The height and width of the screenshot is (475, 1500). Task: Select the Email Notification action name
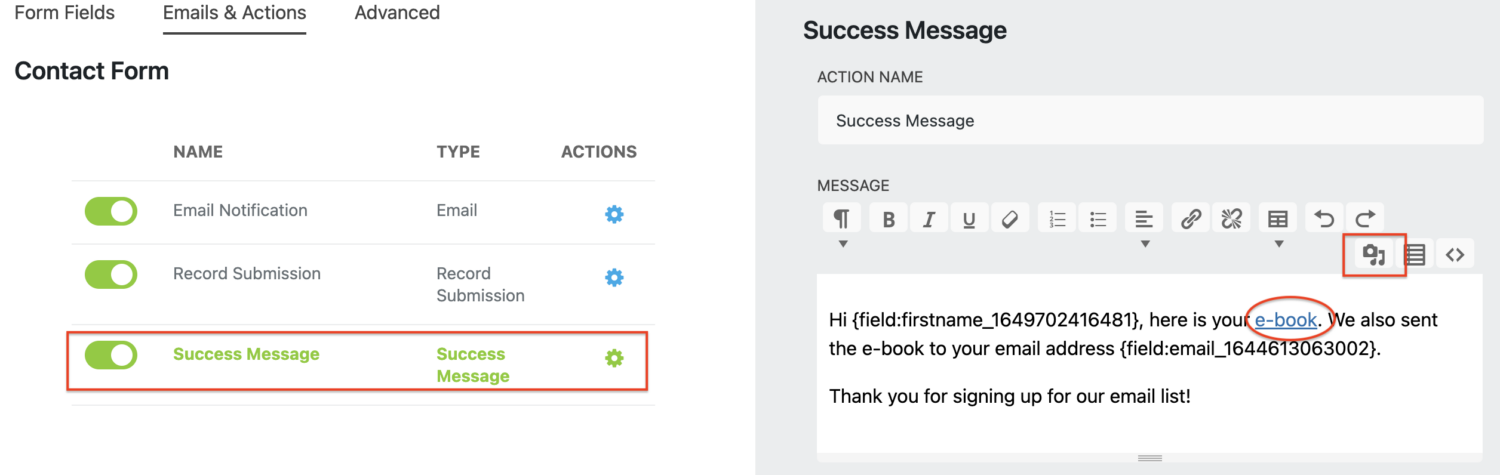point(240,210)
